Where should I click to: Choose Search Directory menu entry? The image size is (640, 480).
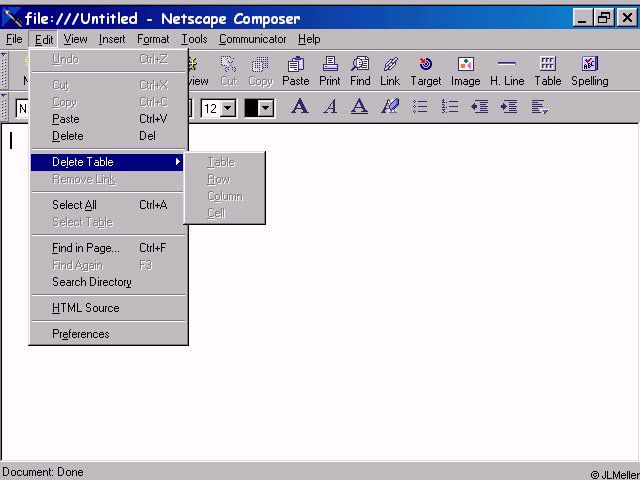pos(108,282)
